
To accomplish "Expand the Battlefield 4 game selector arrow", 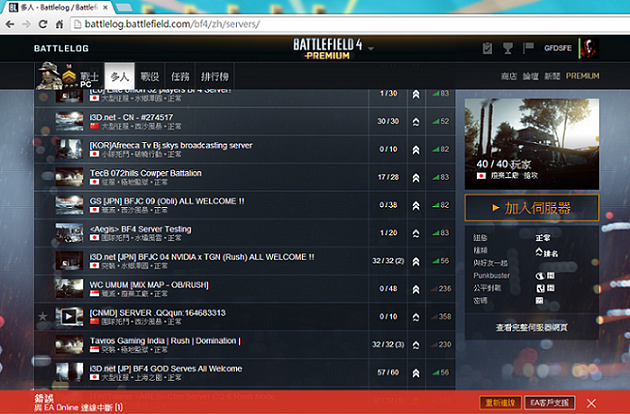I will pos(370,48).
